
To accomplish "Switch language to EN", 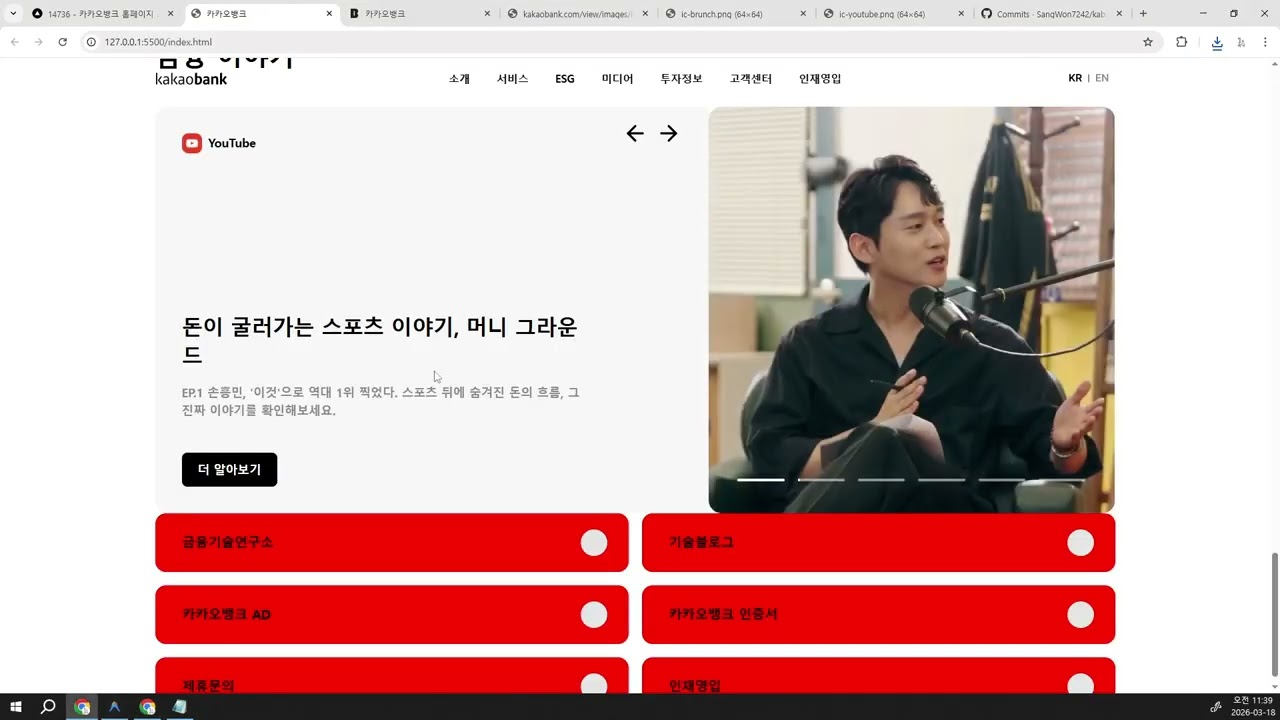I will point(1102,78).
